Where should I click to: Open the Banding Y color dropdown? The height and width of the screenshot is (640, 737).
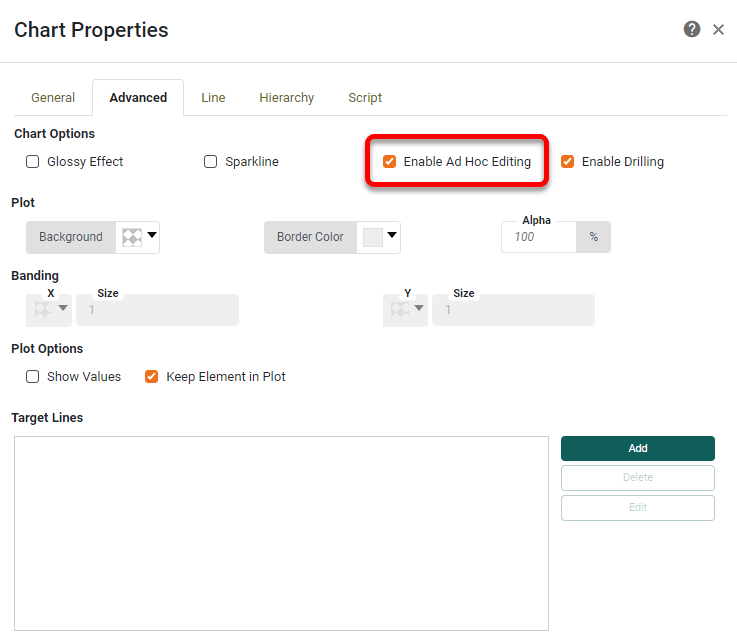click(x=420, y=310)
